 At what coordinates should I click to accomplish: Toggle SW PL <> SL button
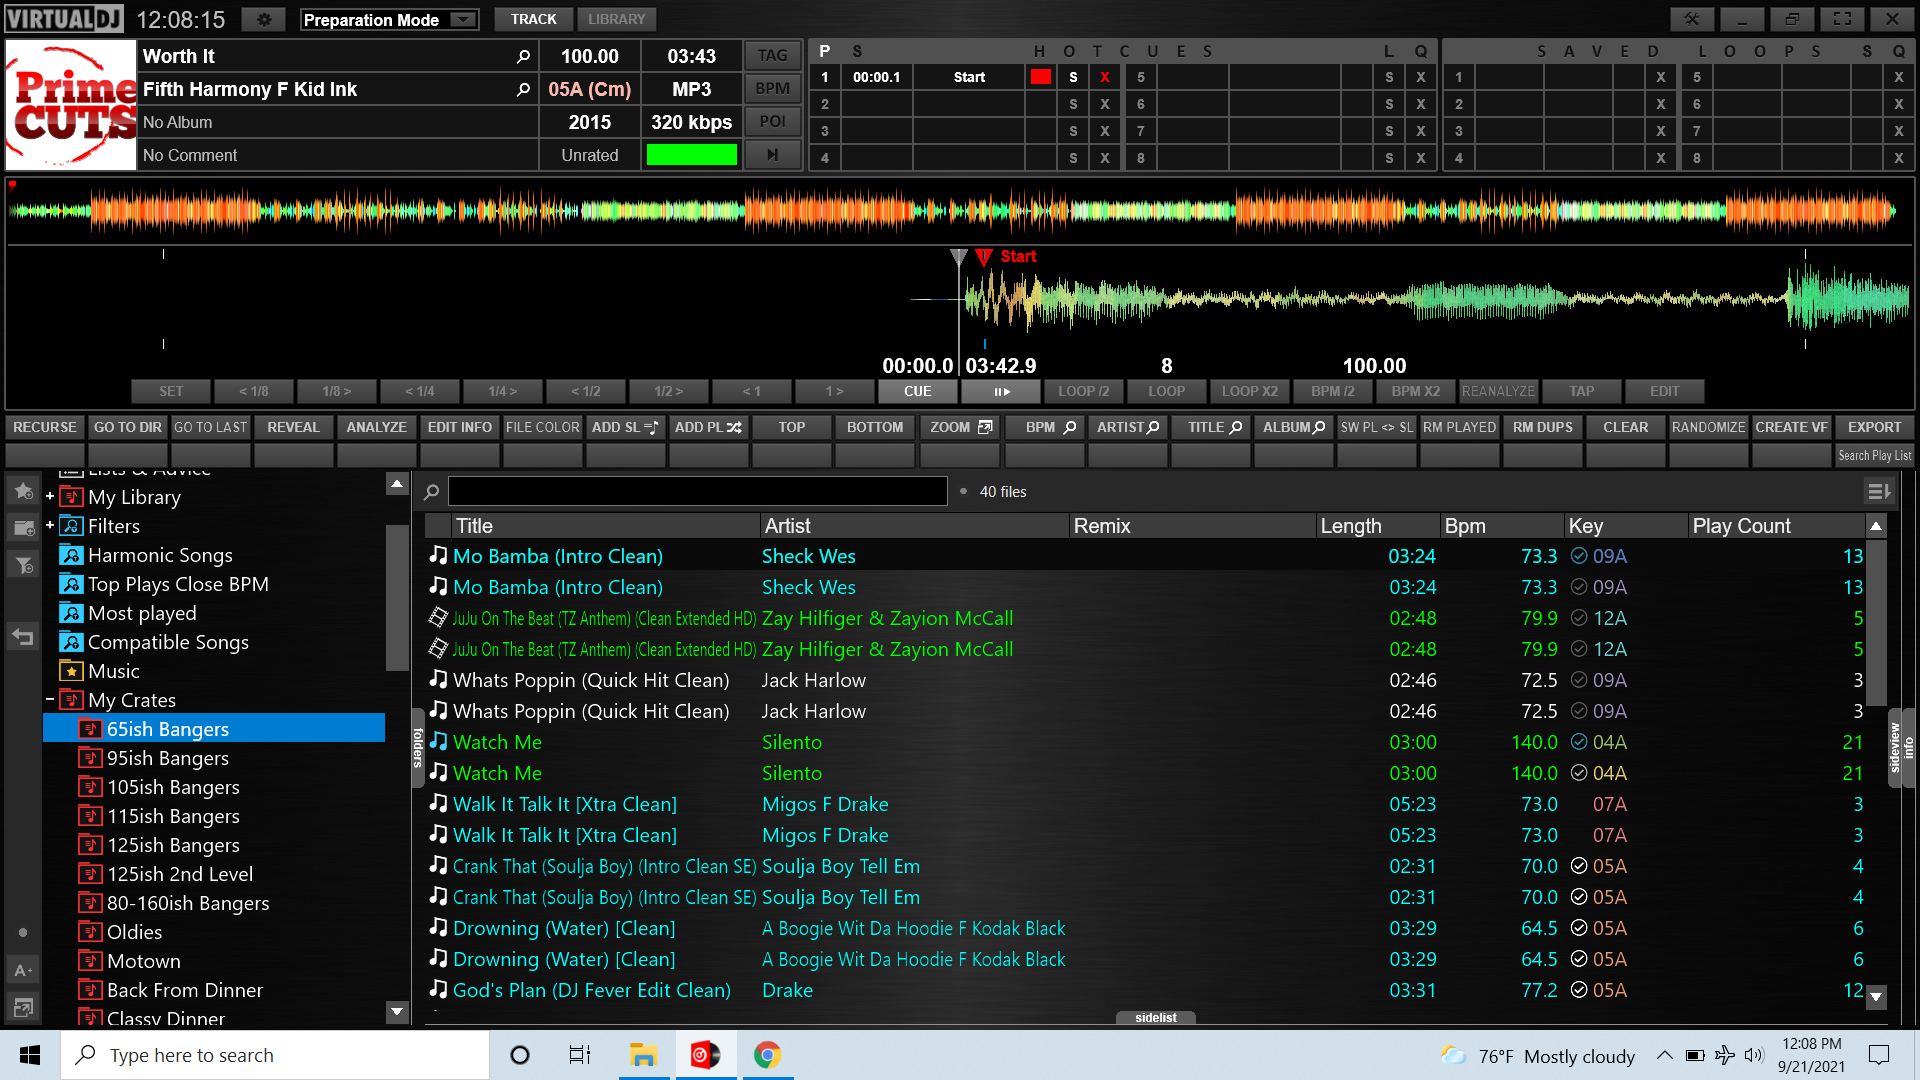(x=1377, y=427)
